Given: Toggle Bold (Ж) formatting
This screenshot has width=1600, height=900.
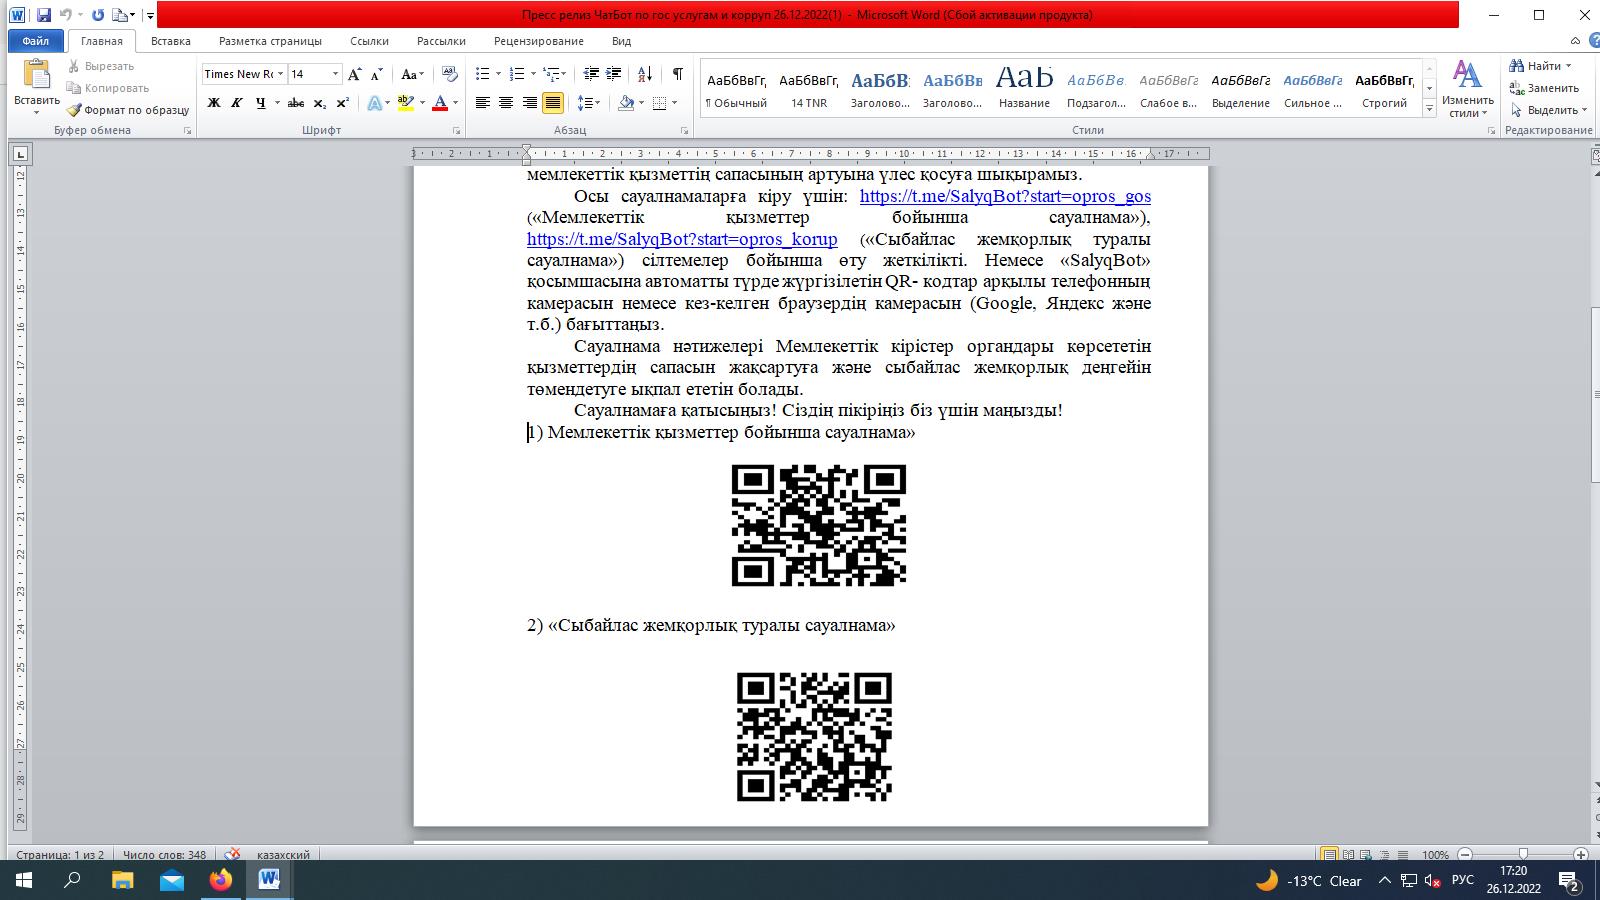Looking at the screenshot, I should pos(213,103).
